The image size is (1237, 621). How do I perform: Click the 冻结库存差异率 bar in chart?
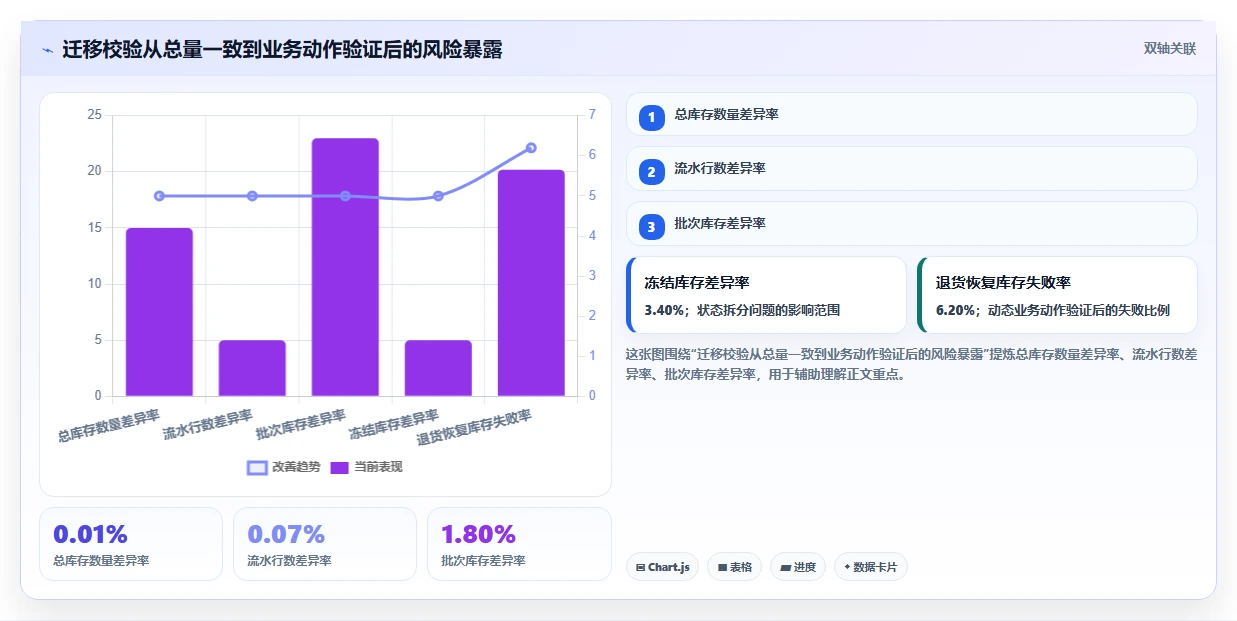coord(438,368)
